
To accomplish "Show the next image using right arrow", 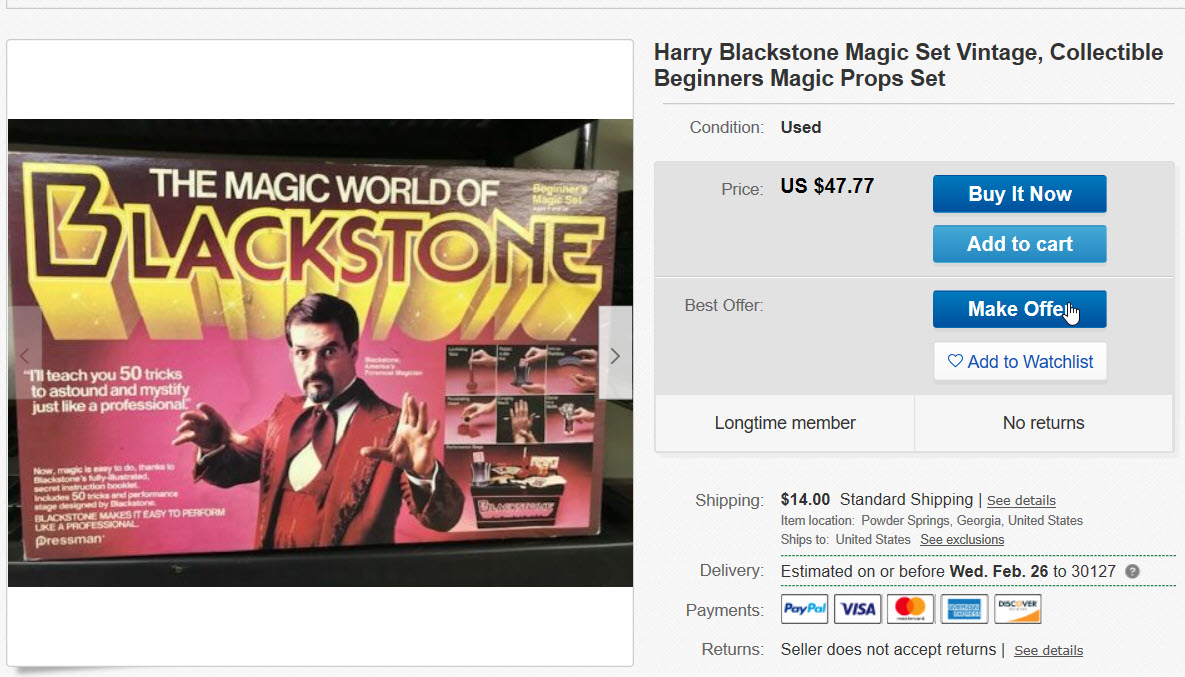I will click(615, 356).
